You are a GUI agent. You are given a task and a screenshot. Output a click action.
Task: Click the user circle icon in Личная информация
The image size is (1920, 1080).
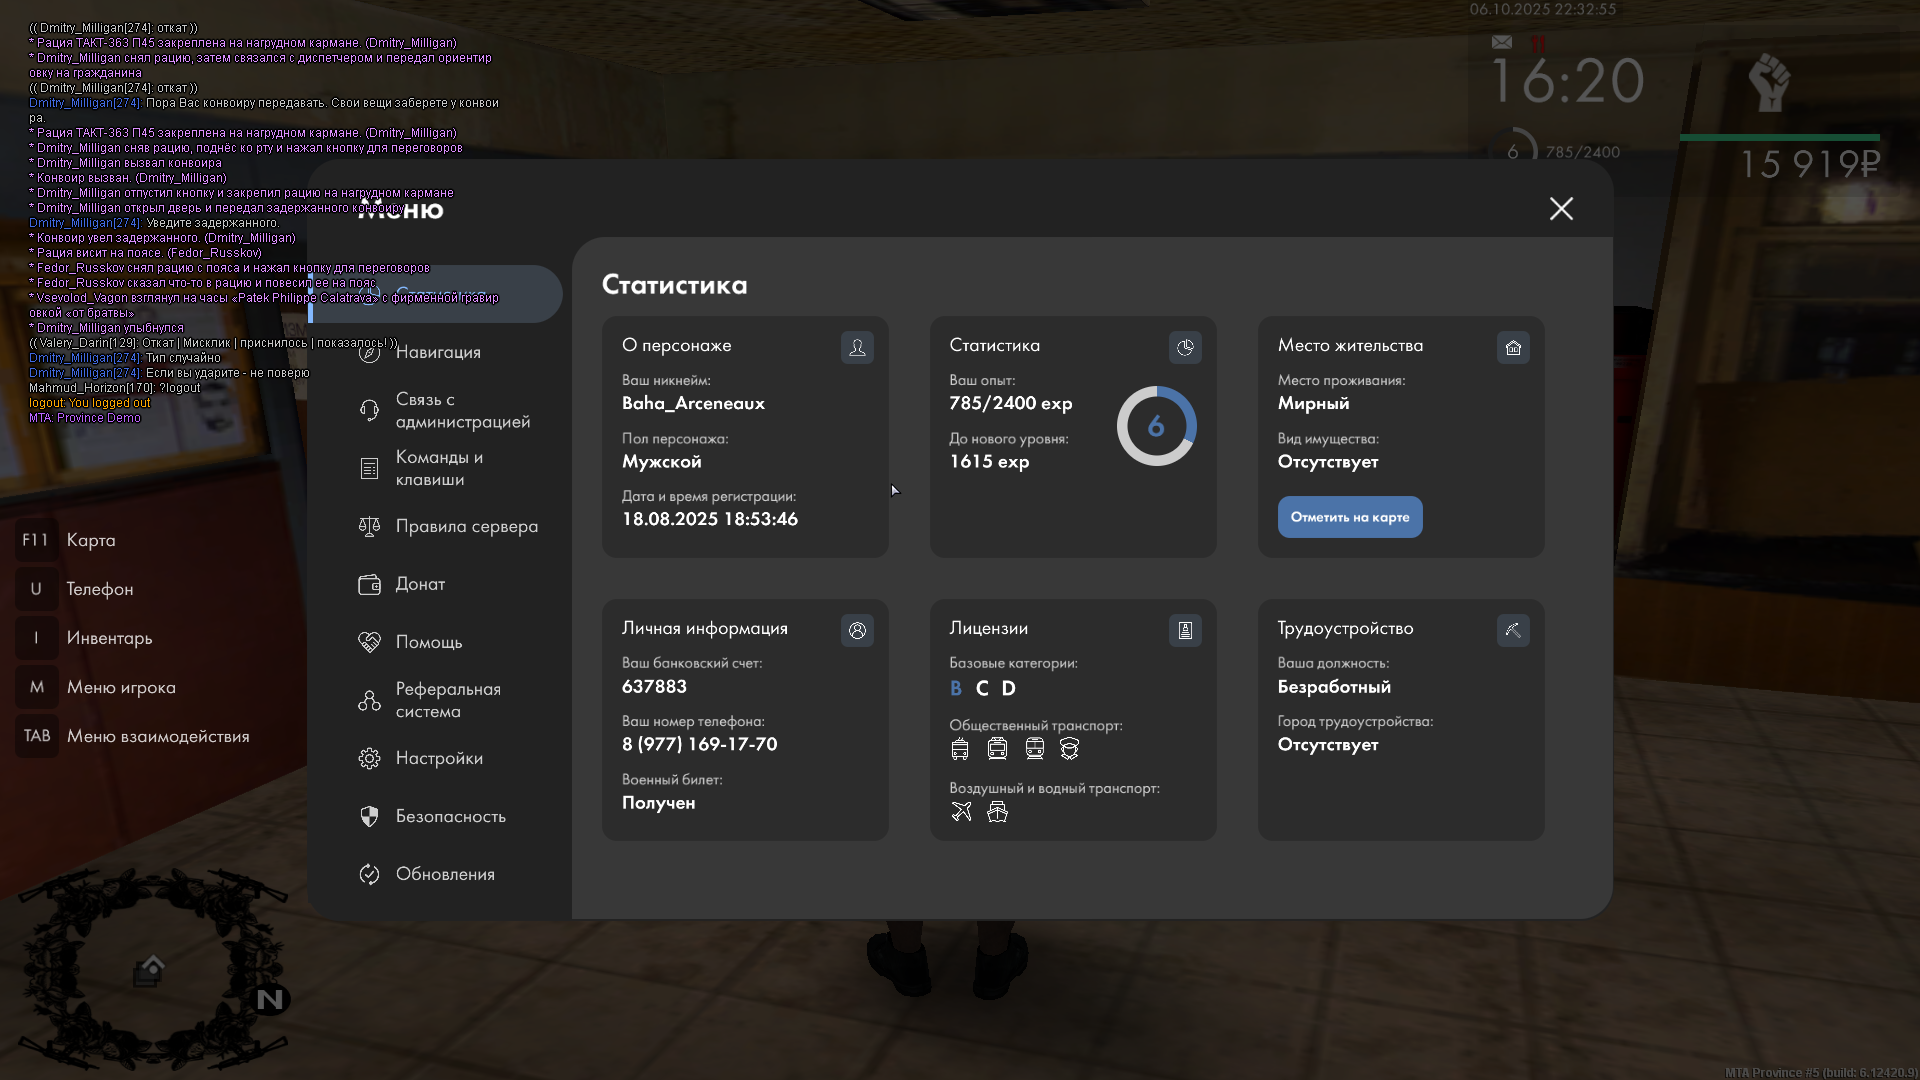857,630
